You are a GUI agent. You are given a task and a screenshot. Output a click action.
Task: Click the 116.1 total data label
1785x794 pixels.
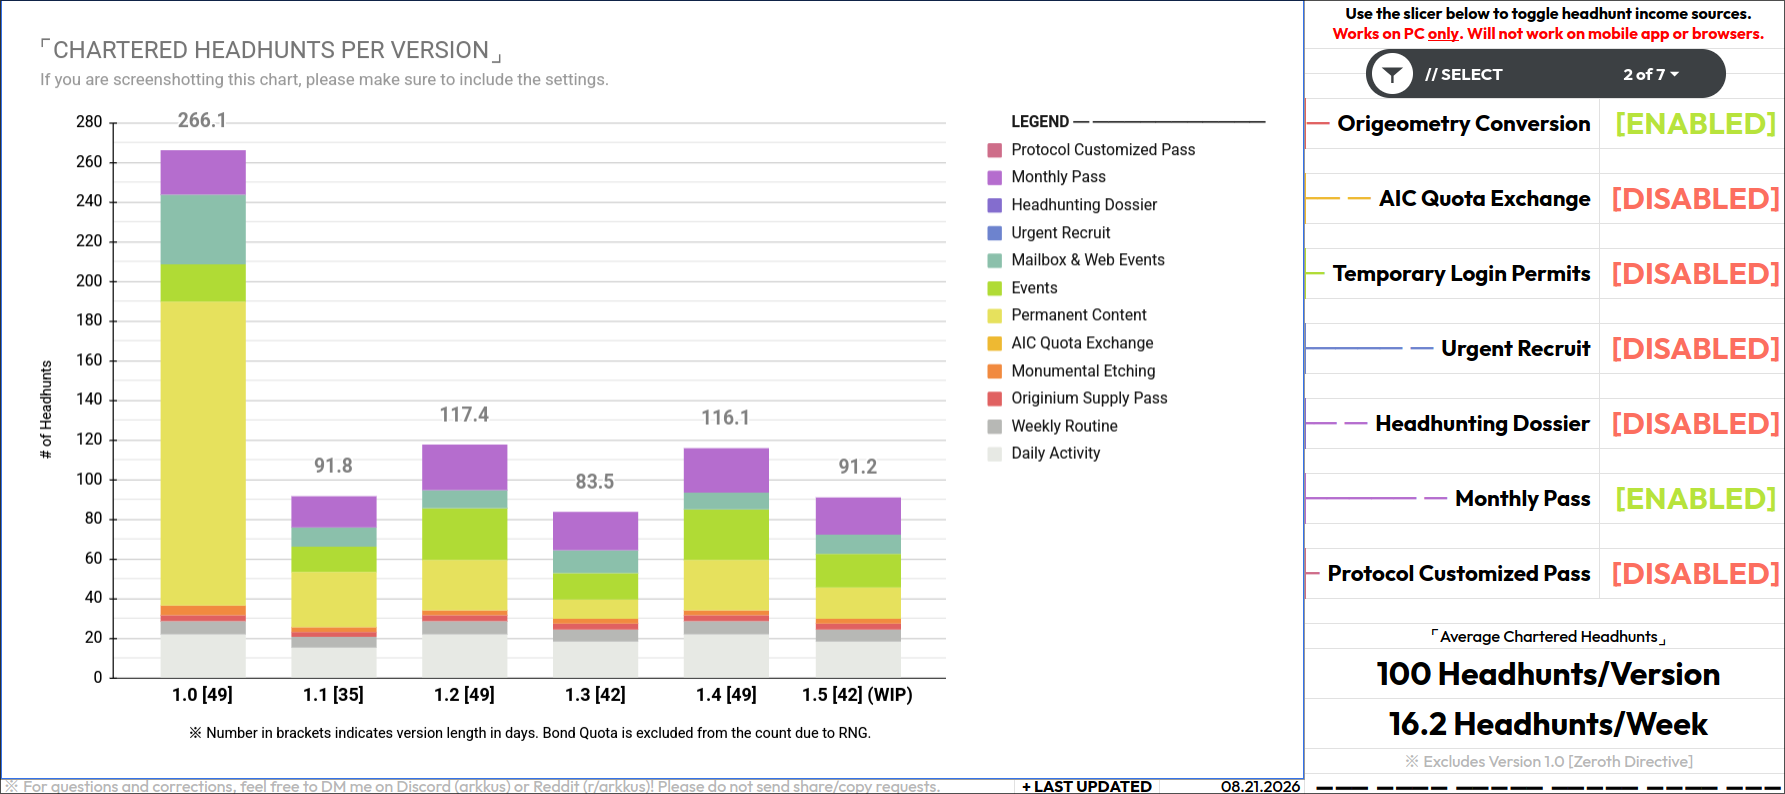click(726, 418)
